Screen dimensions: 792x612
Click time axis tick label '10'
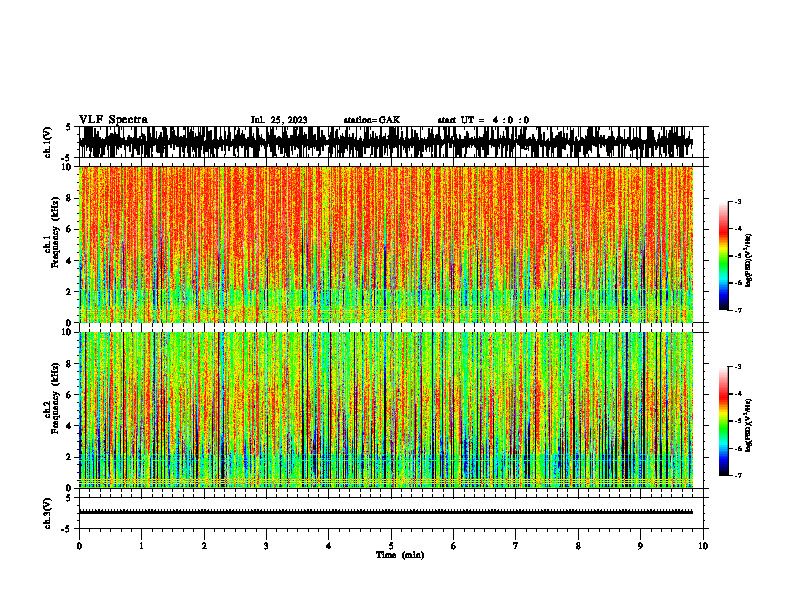(x=703, y=546)
